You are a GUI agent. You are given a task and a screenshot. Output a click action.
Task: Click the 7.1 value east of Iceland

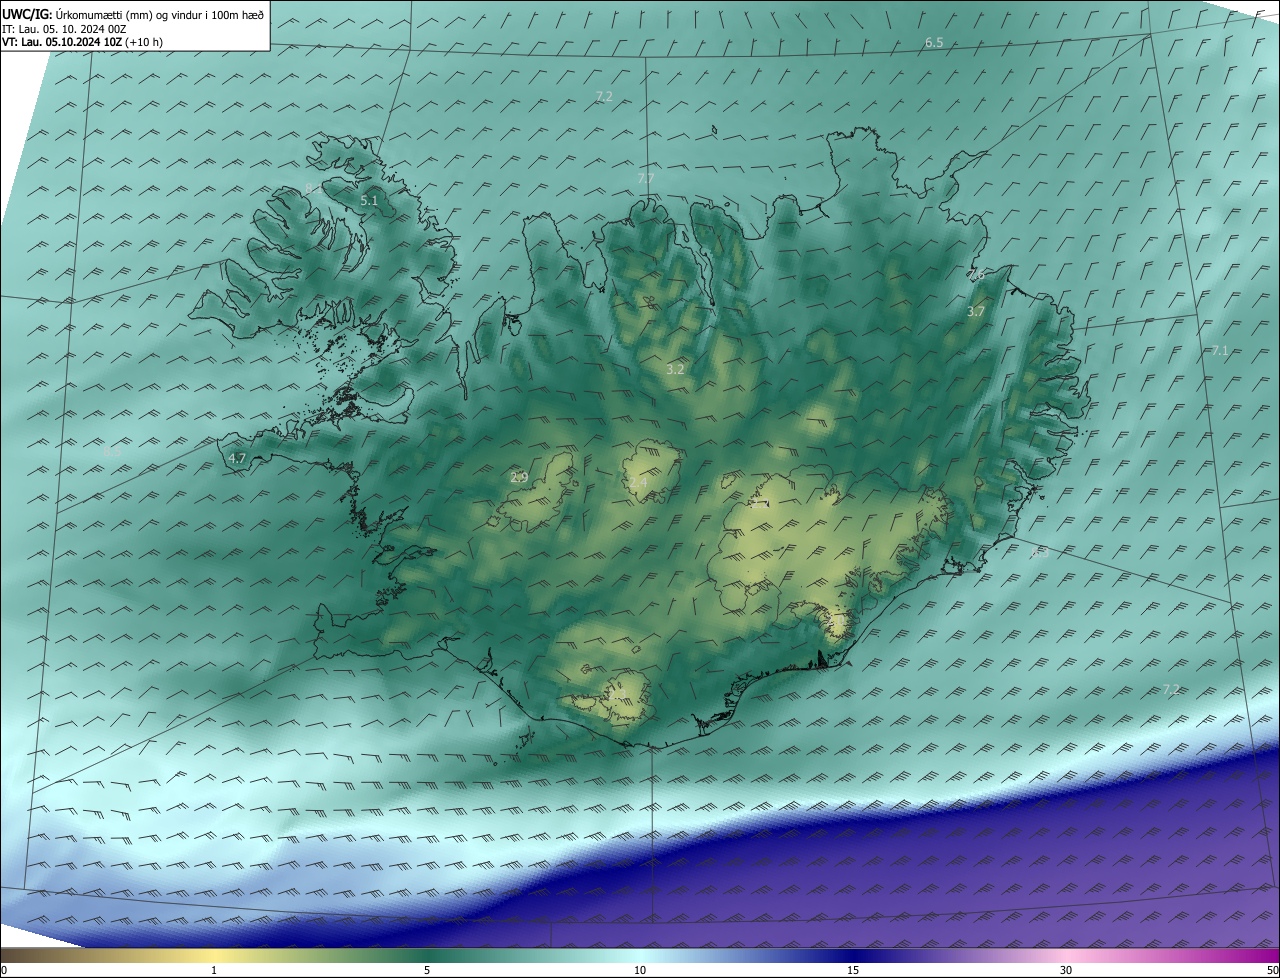tap(1220, 351)
